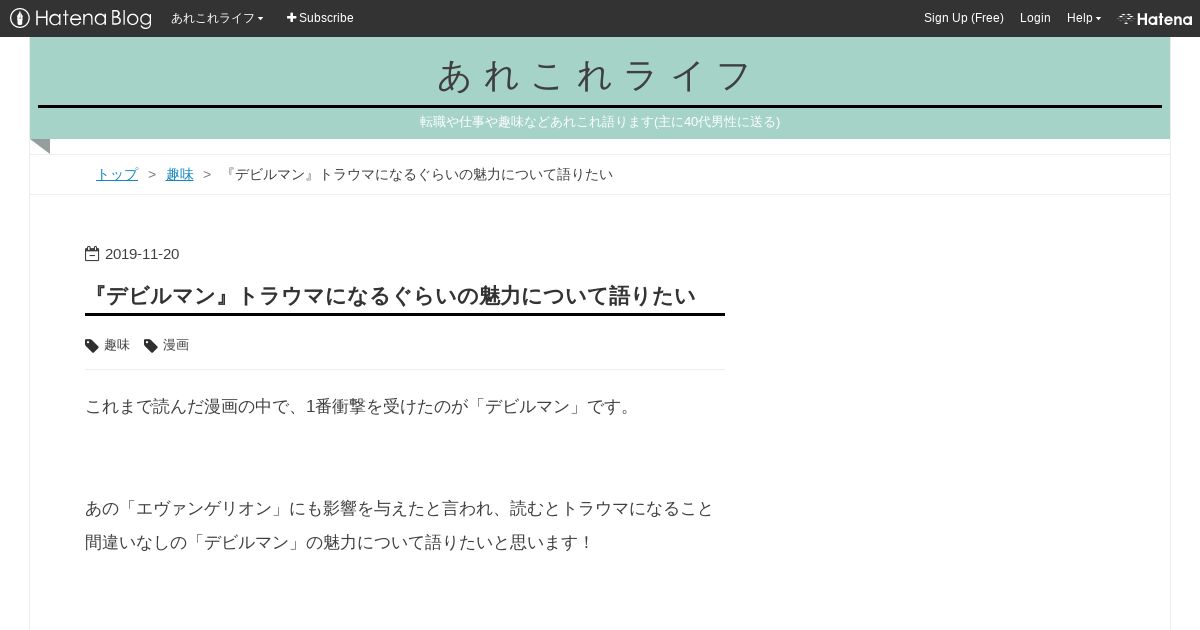
Task: Click the calendar icon beside the date
Action: coord(92,254)
